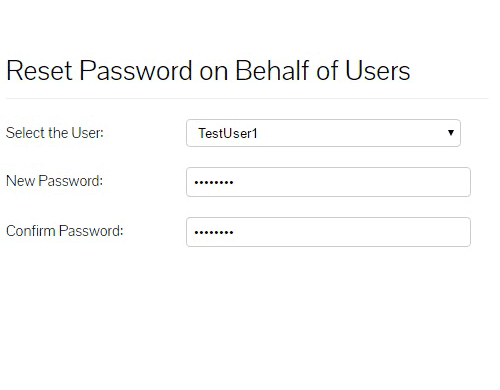Screen dimensions: 500x390
Task: Click the dropdown arrow beside TestUser1
Action: (451, 133)
